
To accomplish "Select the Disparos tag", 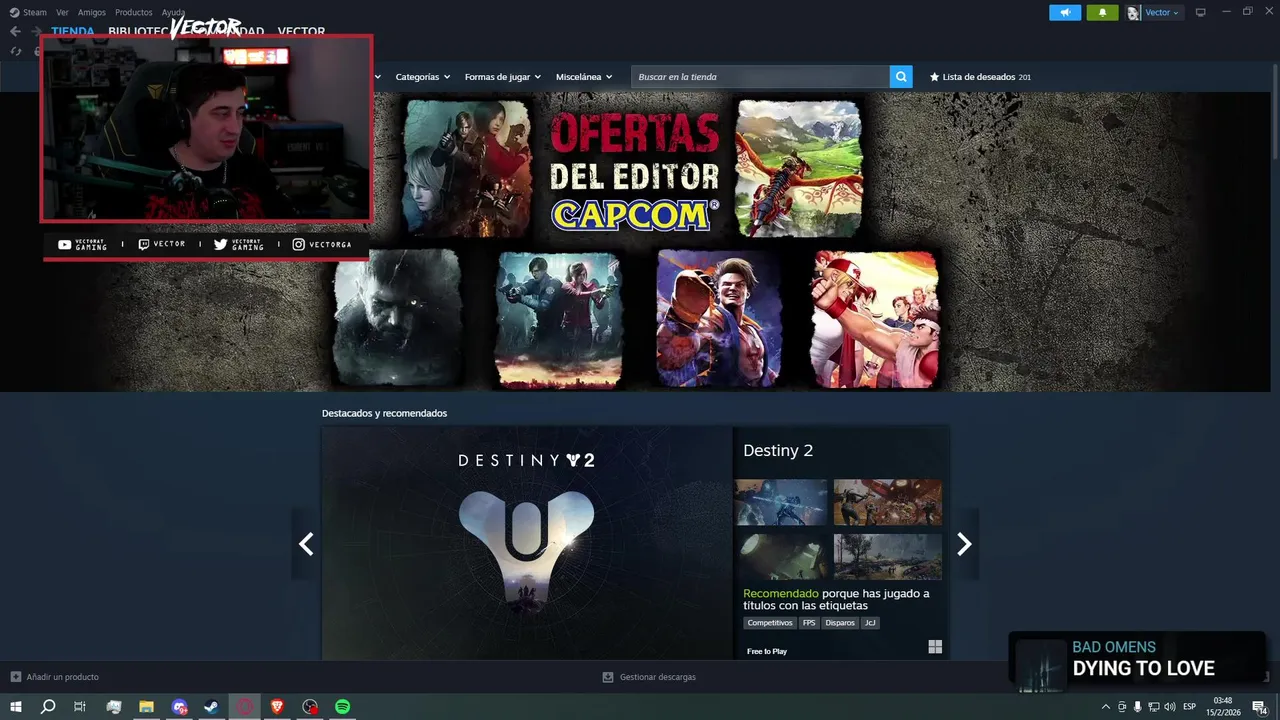I will click(840, 623).
